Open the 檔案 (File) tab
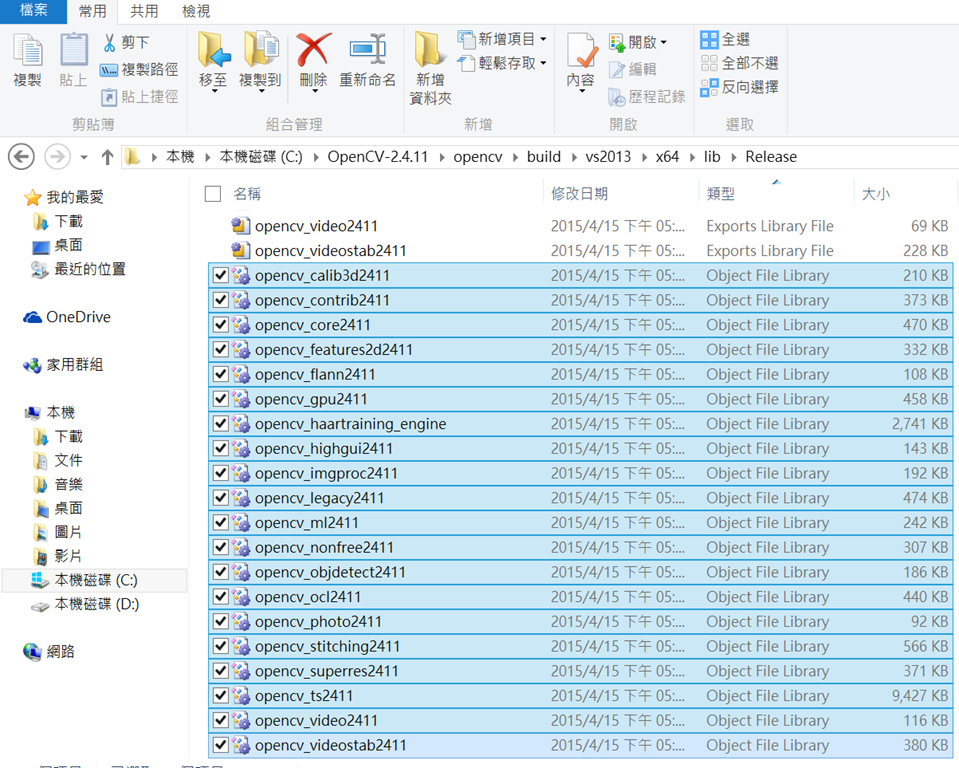Screen dimensions: 959x768 pyautogui.click(x=34, y=10)
